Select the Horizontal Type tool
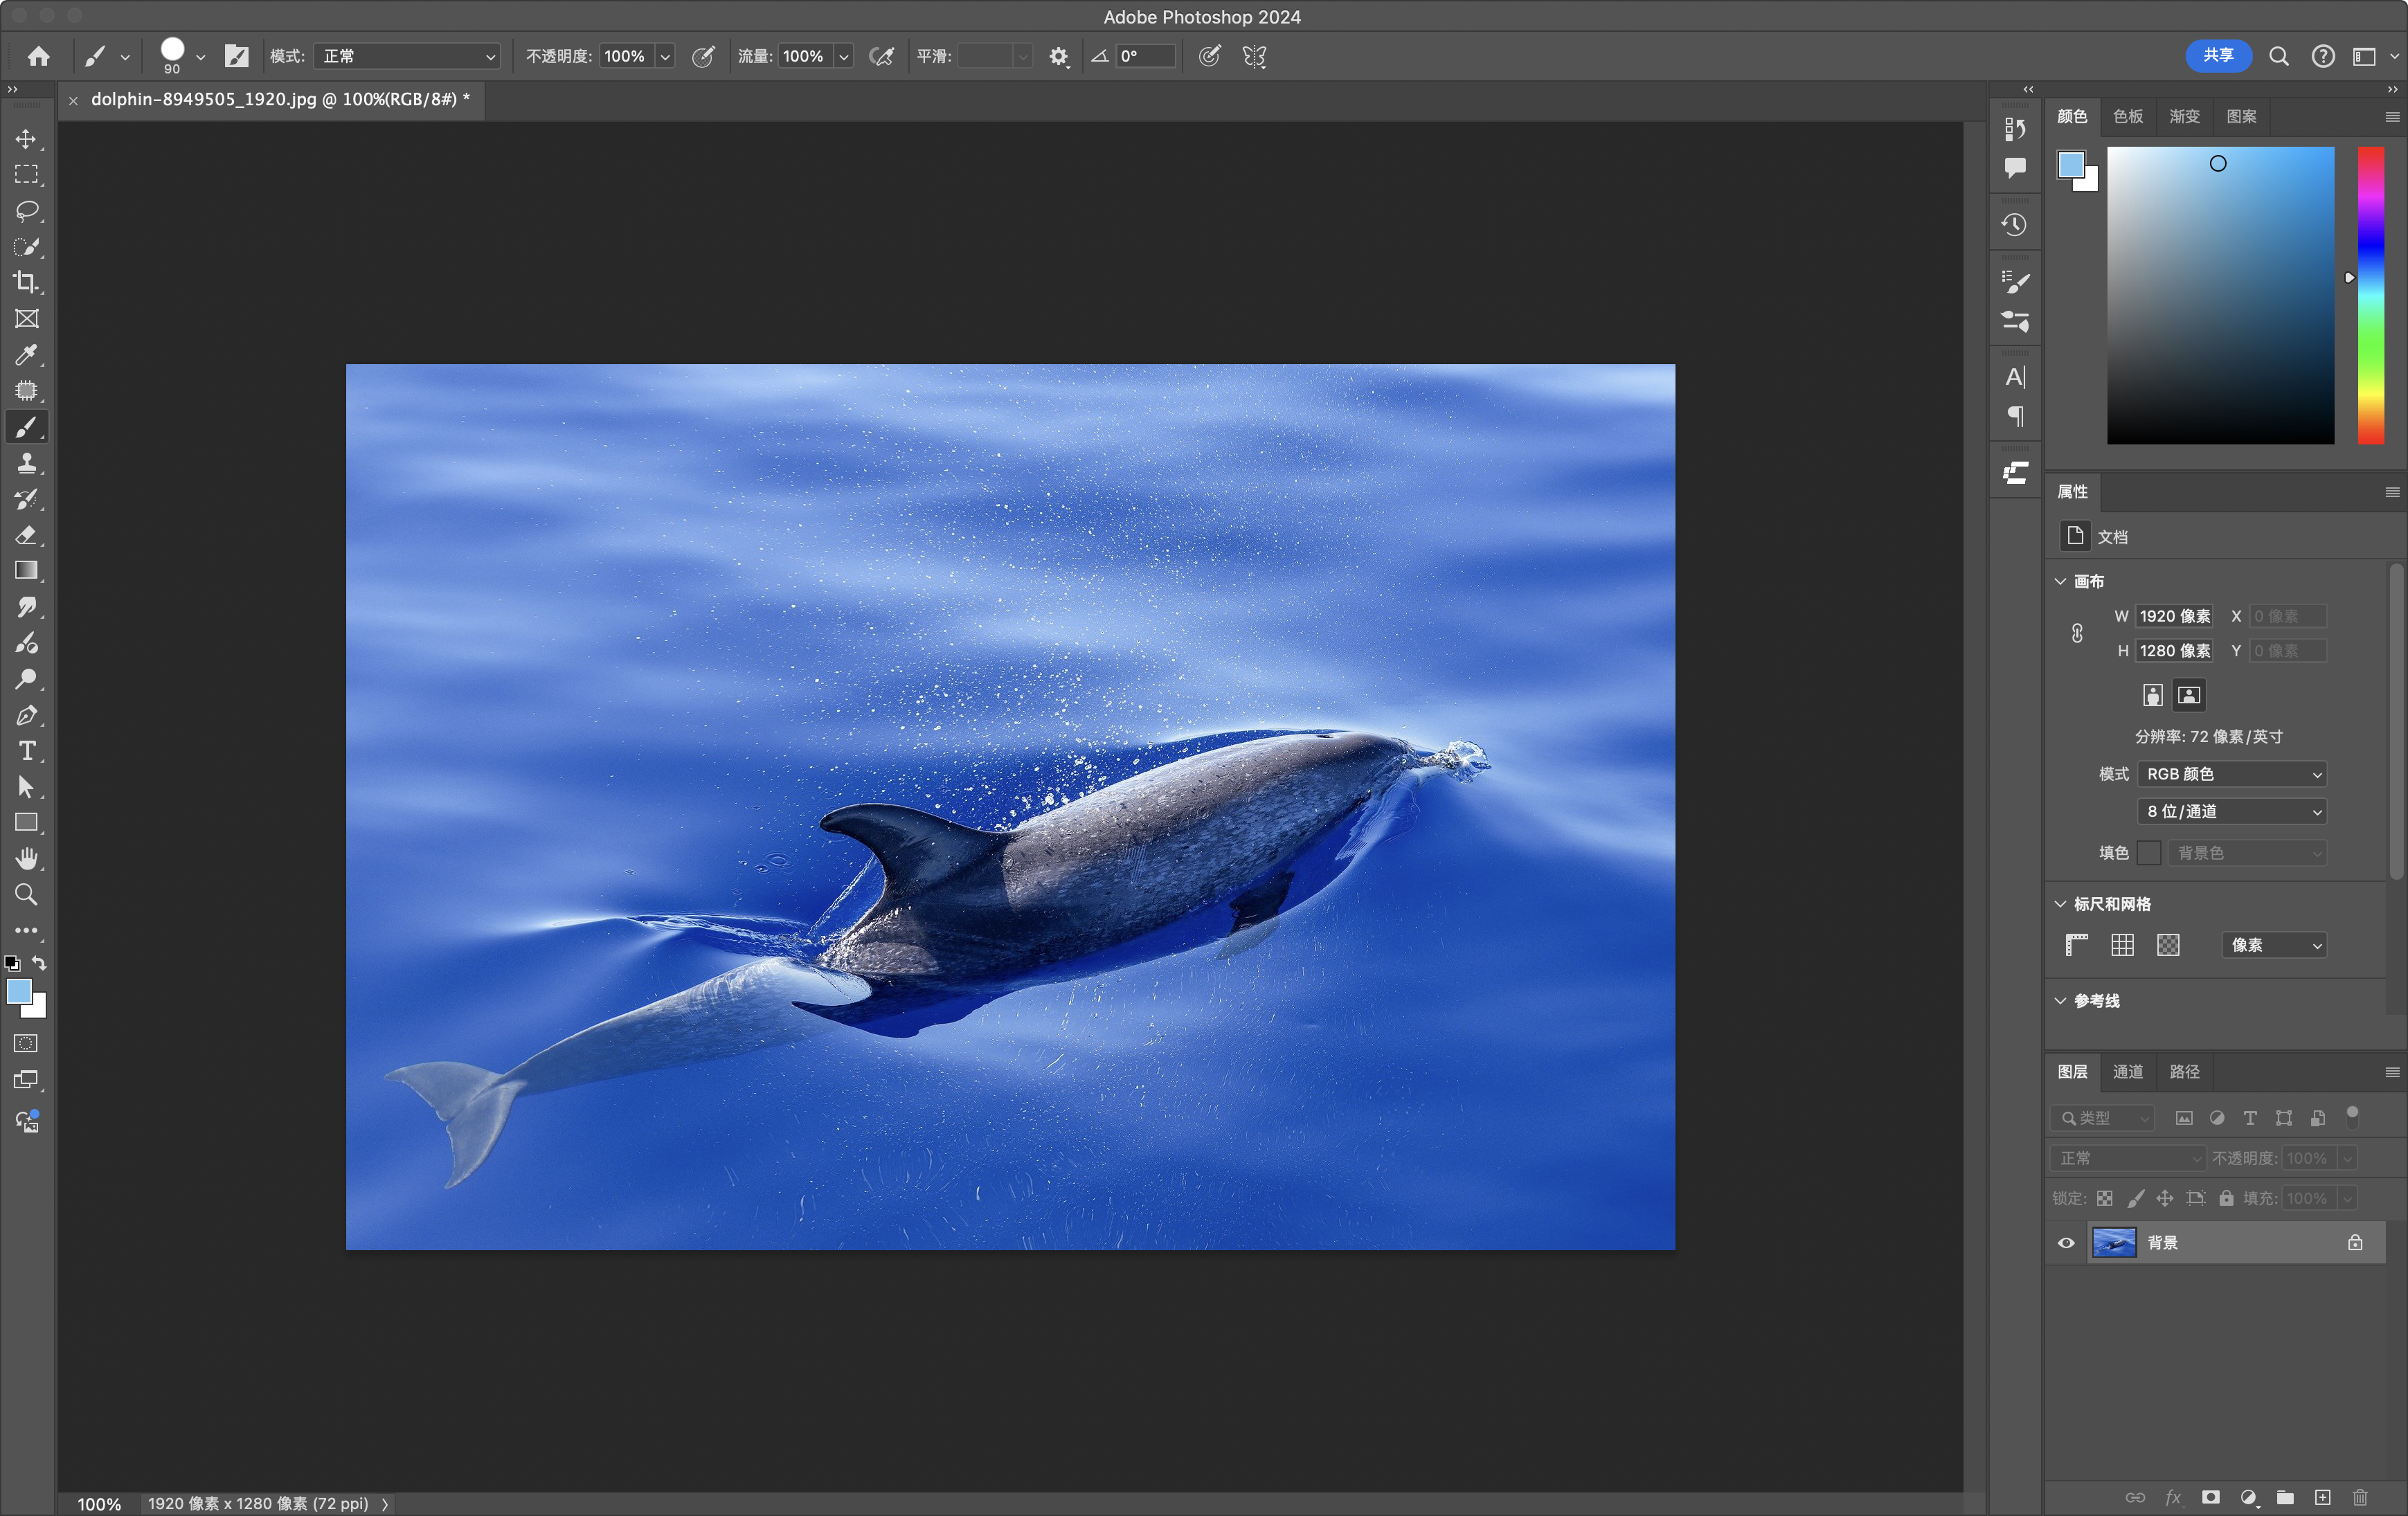 [26, 751]
